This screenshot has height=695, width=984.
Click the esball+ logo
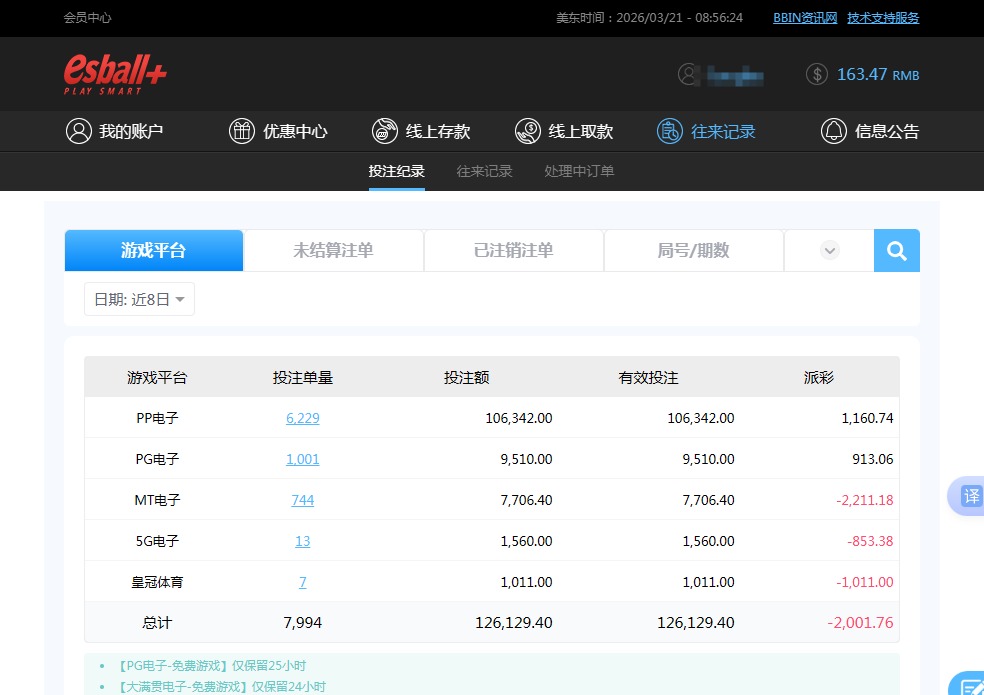pos(112,73)
